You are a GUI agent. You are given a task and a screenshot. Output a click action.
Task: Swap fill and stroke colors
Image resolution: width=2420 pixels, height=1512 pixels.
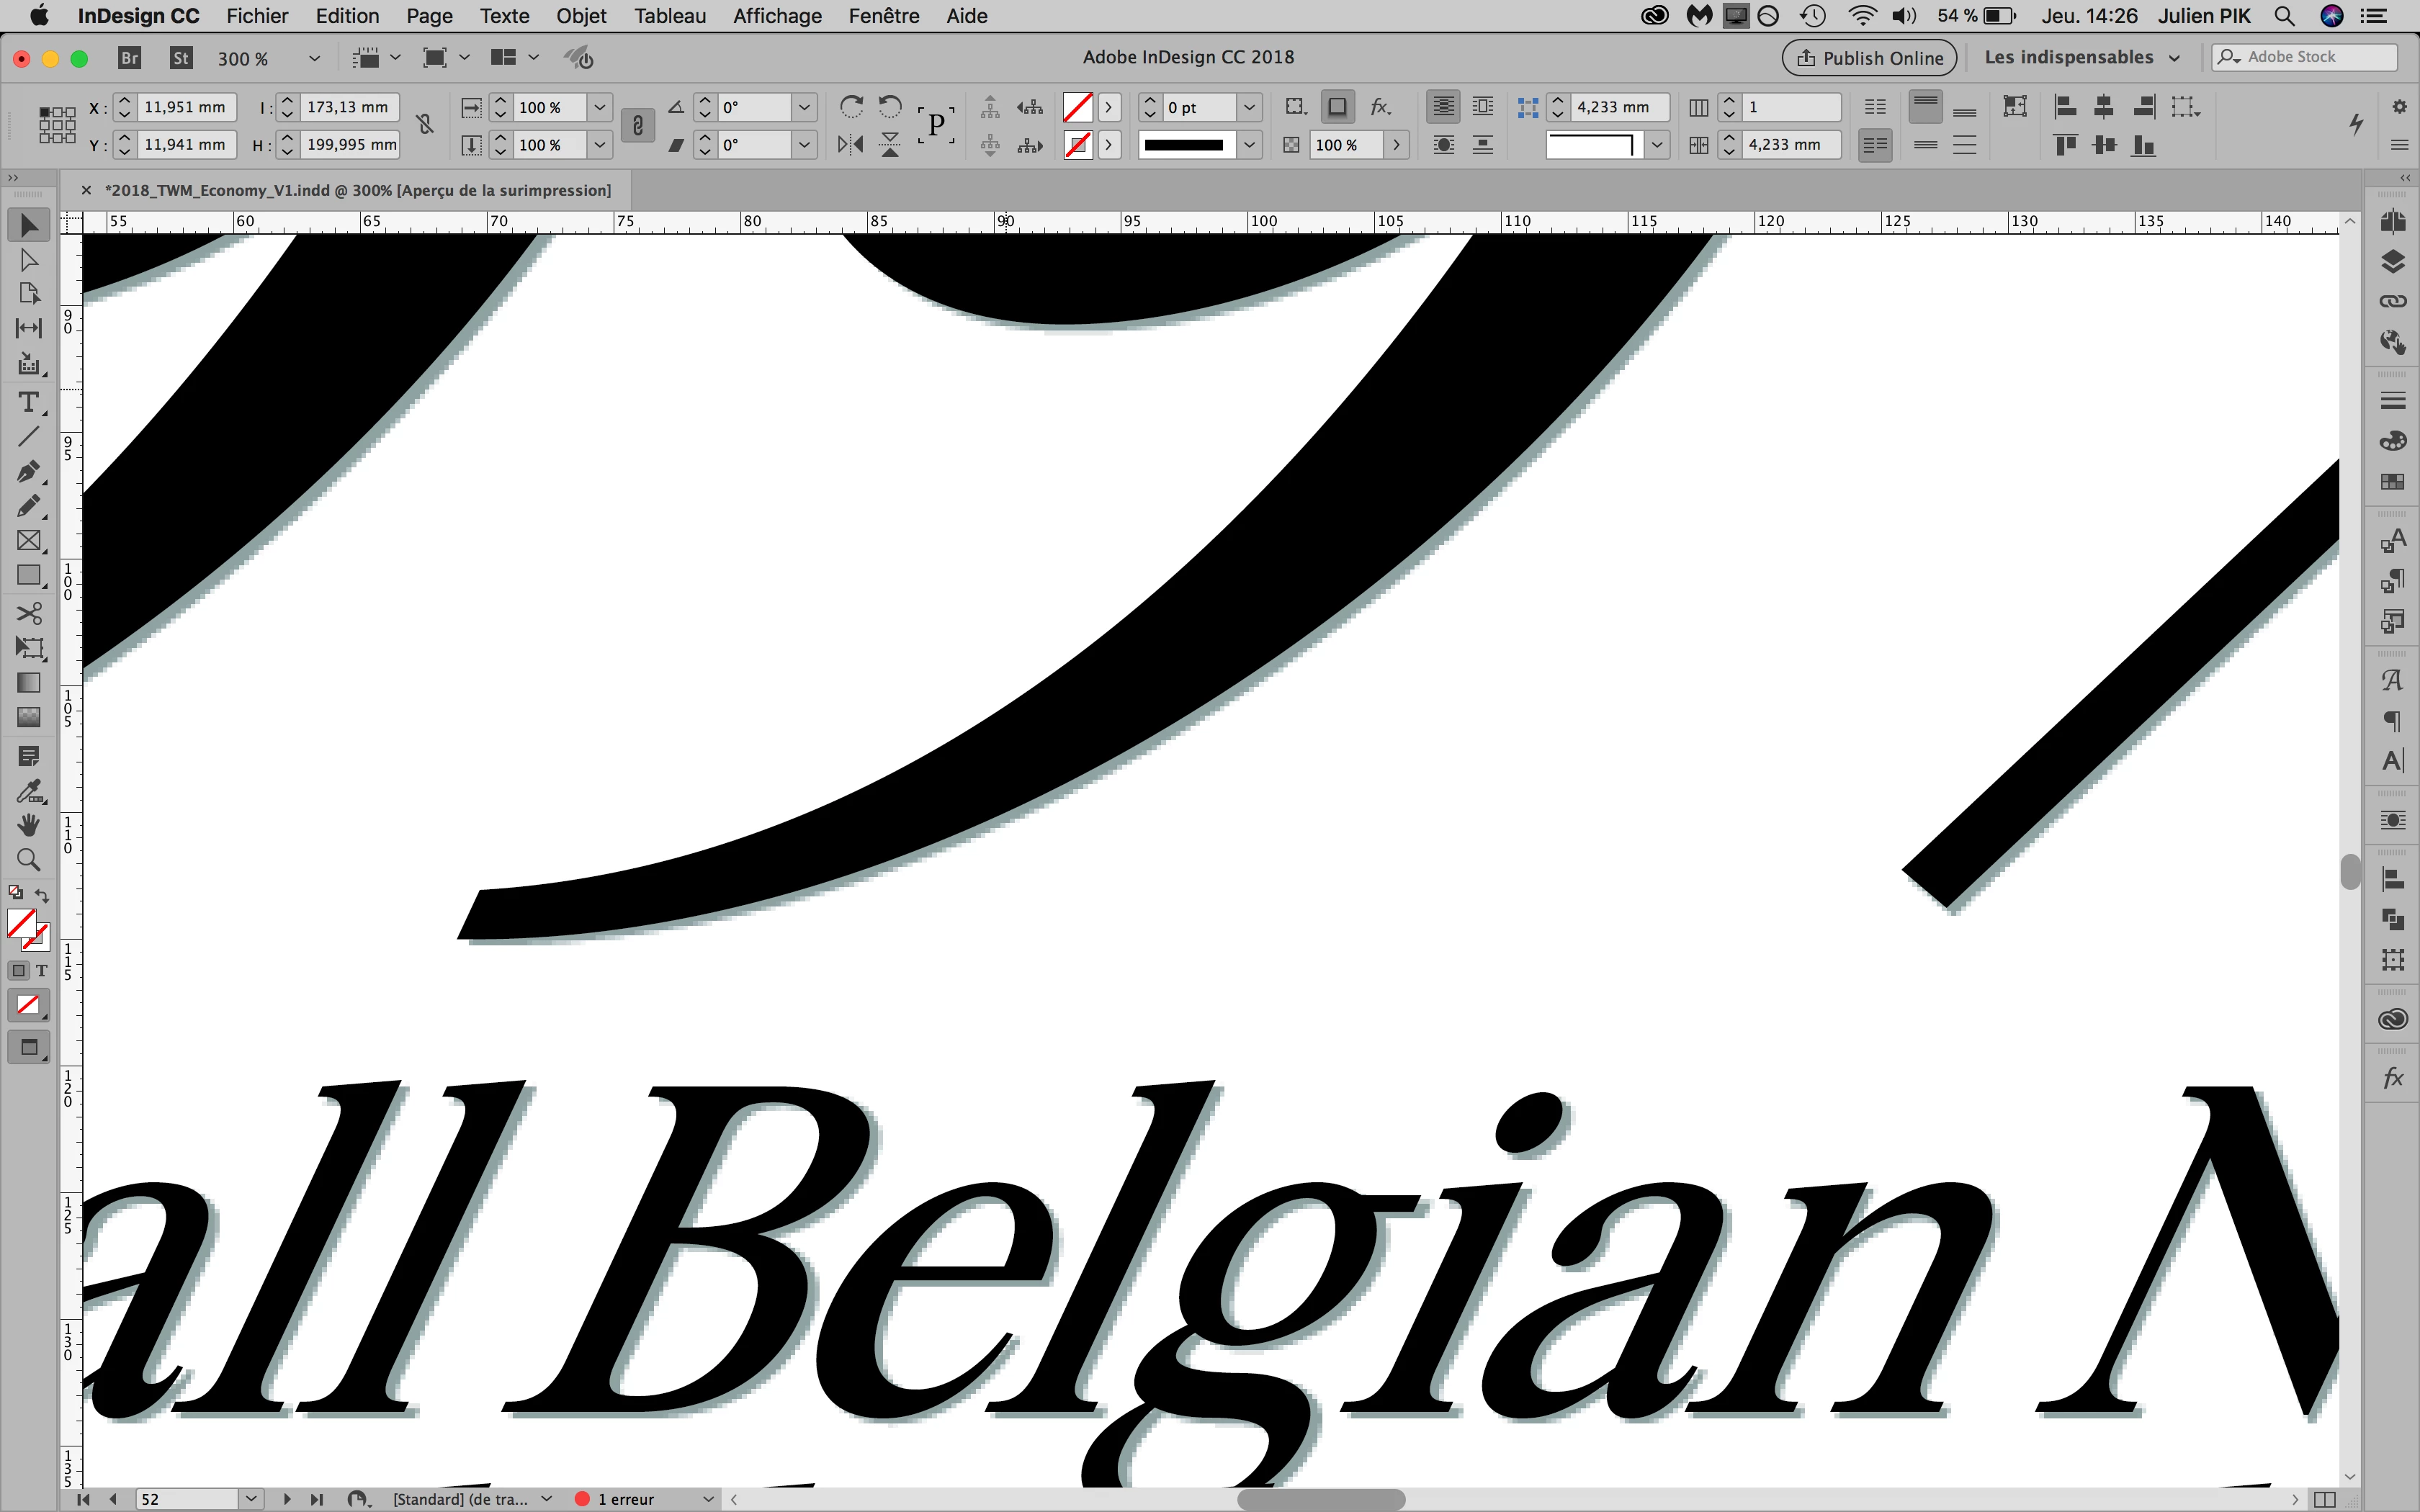(x=42, y=894)
